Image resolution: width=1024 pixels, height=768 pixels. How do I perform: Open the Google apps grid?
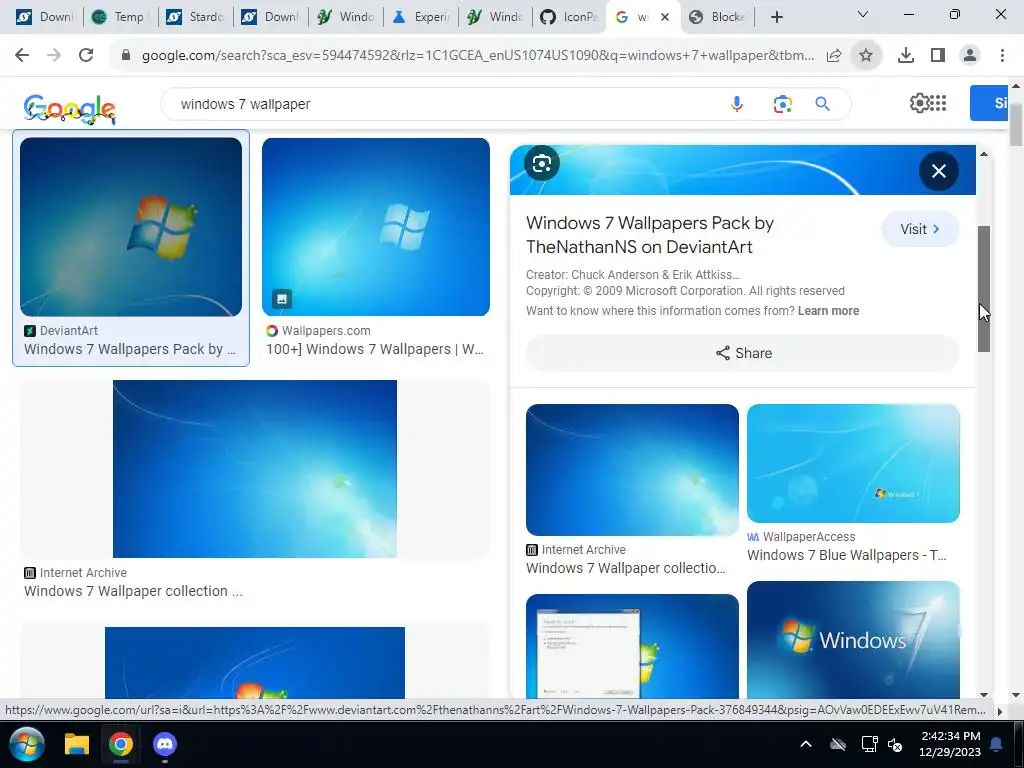[x=938, y=103]
